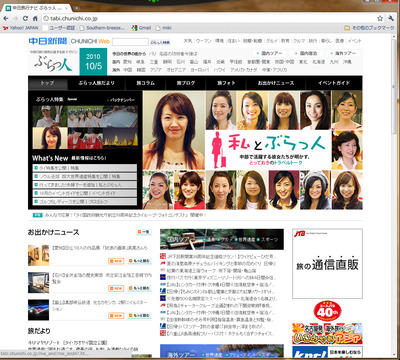The width and height of the screenshot is (400, 360).
Task: Open the cyclists with helmets thumbnail
Action: (85, 116)
